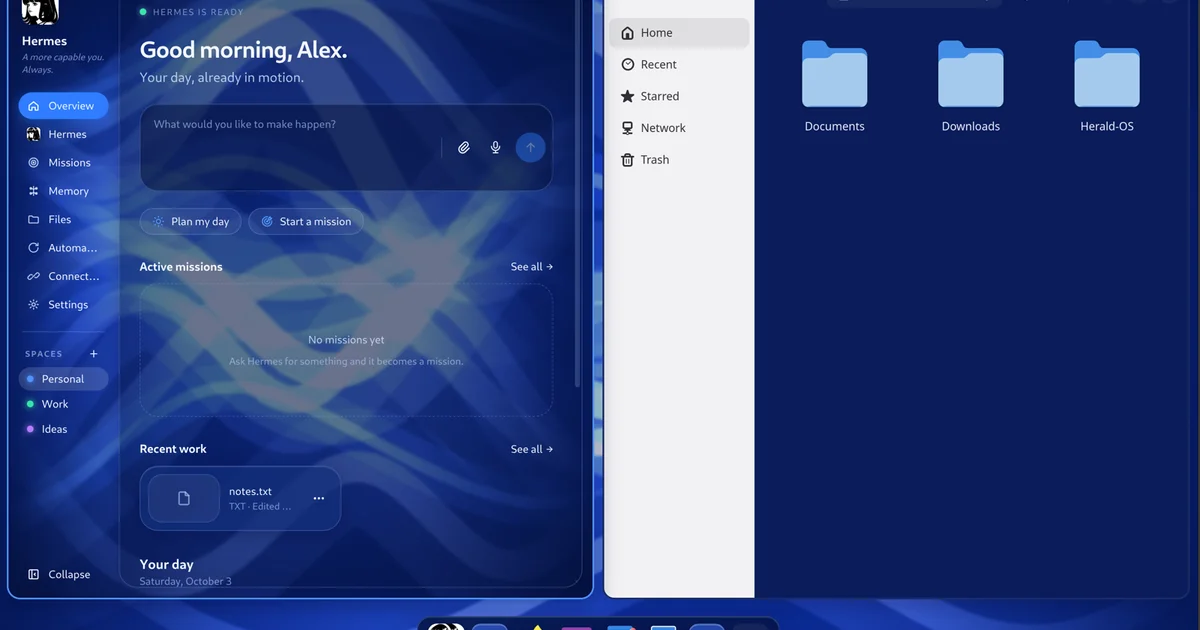Open Overview in the Hermes sidebar
The height and width of the screenshot is (630, 1200).
coord(63,106)
